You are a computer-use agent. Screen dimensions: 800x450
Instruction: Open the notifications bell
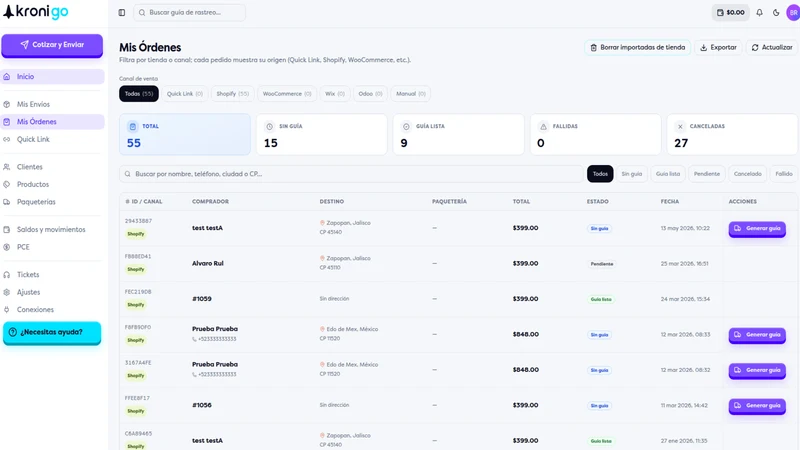click(x=759, y=12)
